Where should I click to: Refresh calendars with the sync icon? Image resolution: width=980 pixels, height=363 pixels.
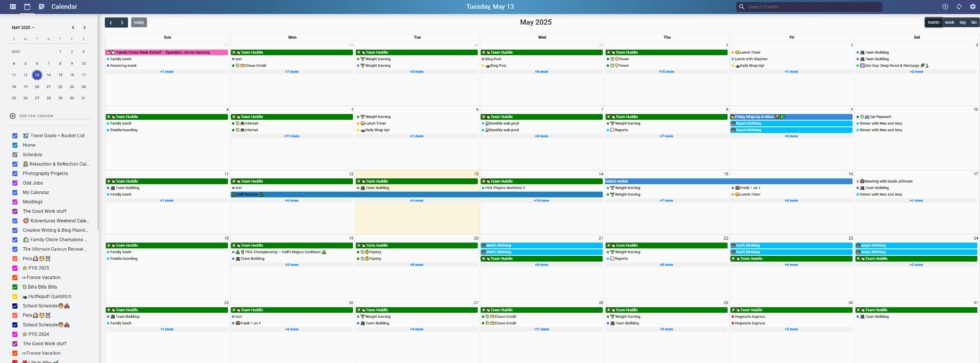[x=959, y=6]
